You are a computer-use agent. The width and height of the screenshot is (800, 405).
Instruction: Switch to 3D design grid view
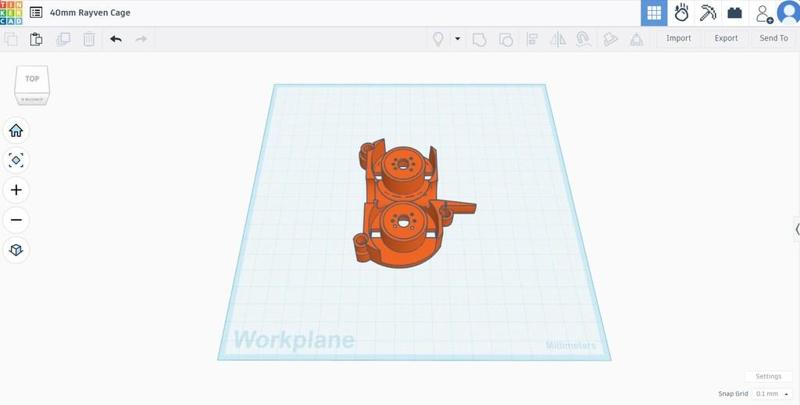pos(654,13)
